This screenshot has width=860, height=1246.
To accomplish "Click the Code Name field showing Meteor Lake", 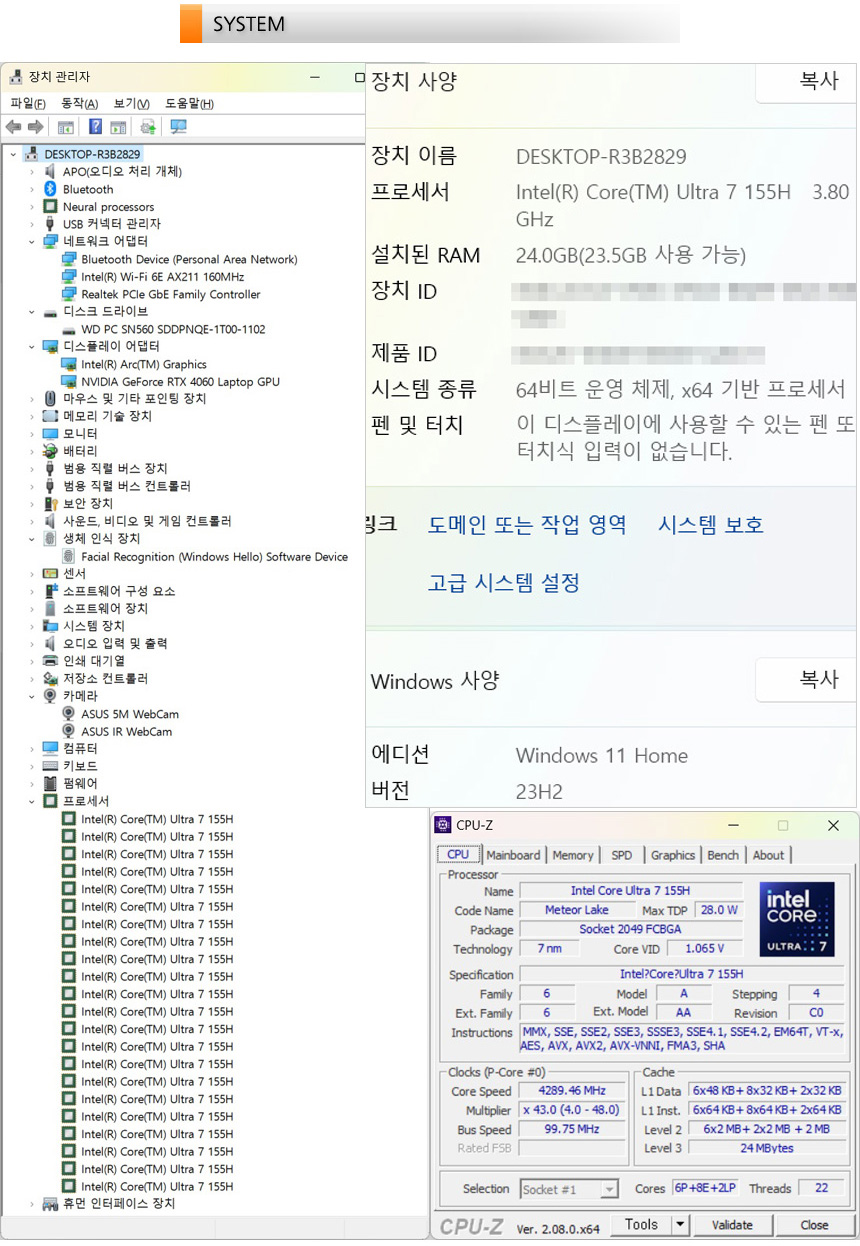I will pos(576,910).
